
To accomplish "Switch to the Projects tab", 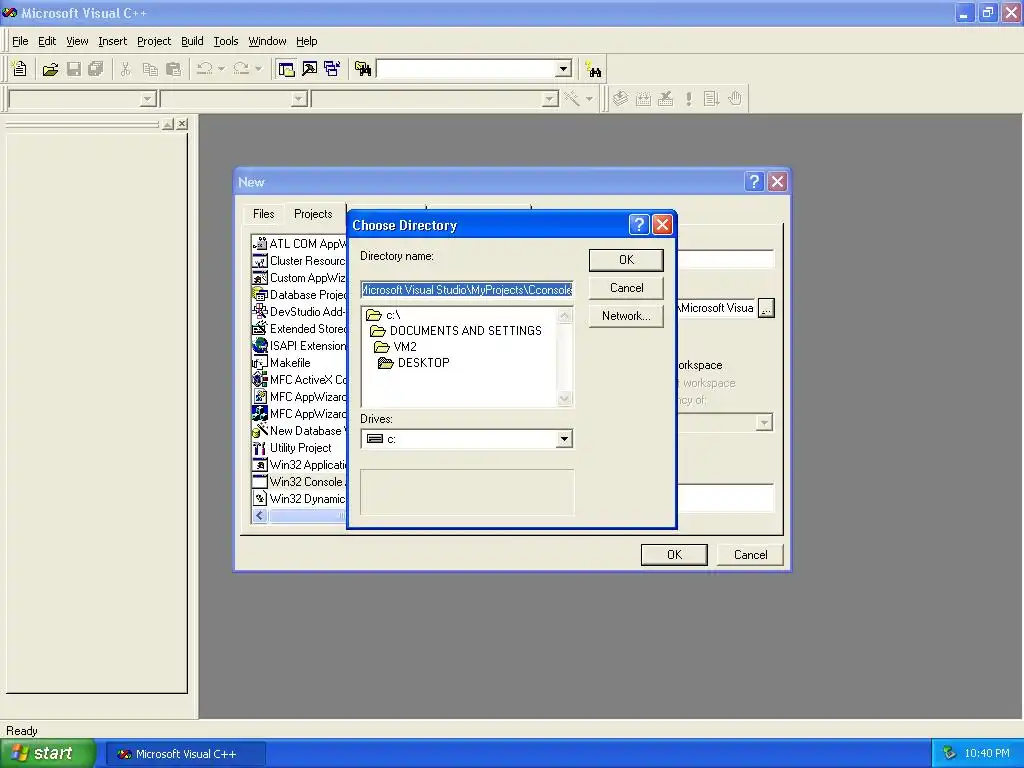I will tap(313, 214).
